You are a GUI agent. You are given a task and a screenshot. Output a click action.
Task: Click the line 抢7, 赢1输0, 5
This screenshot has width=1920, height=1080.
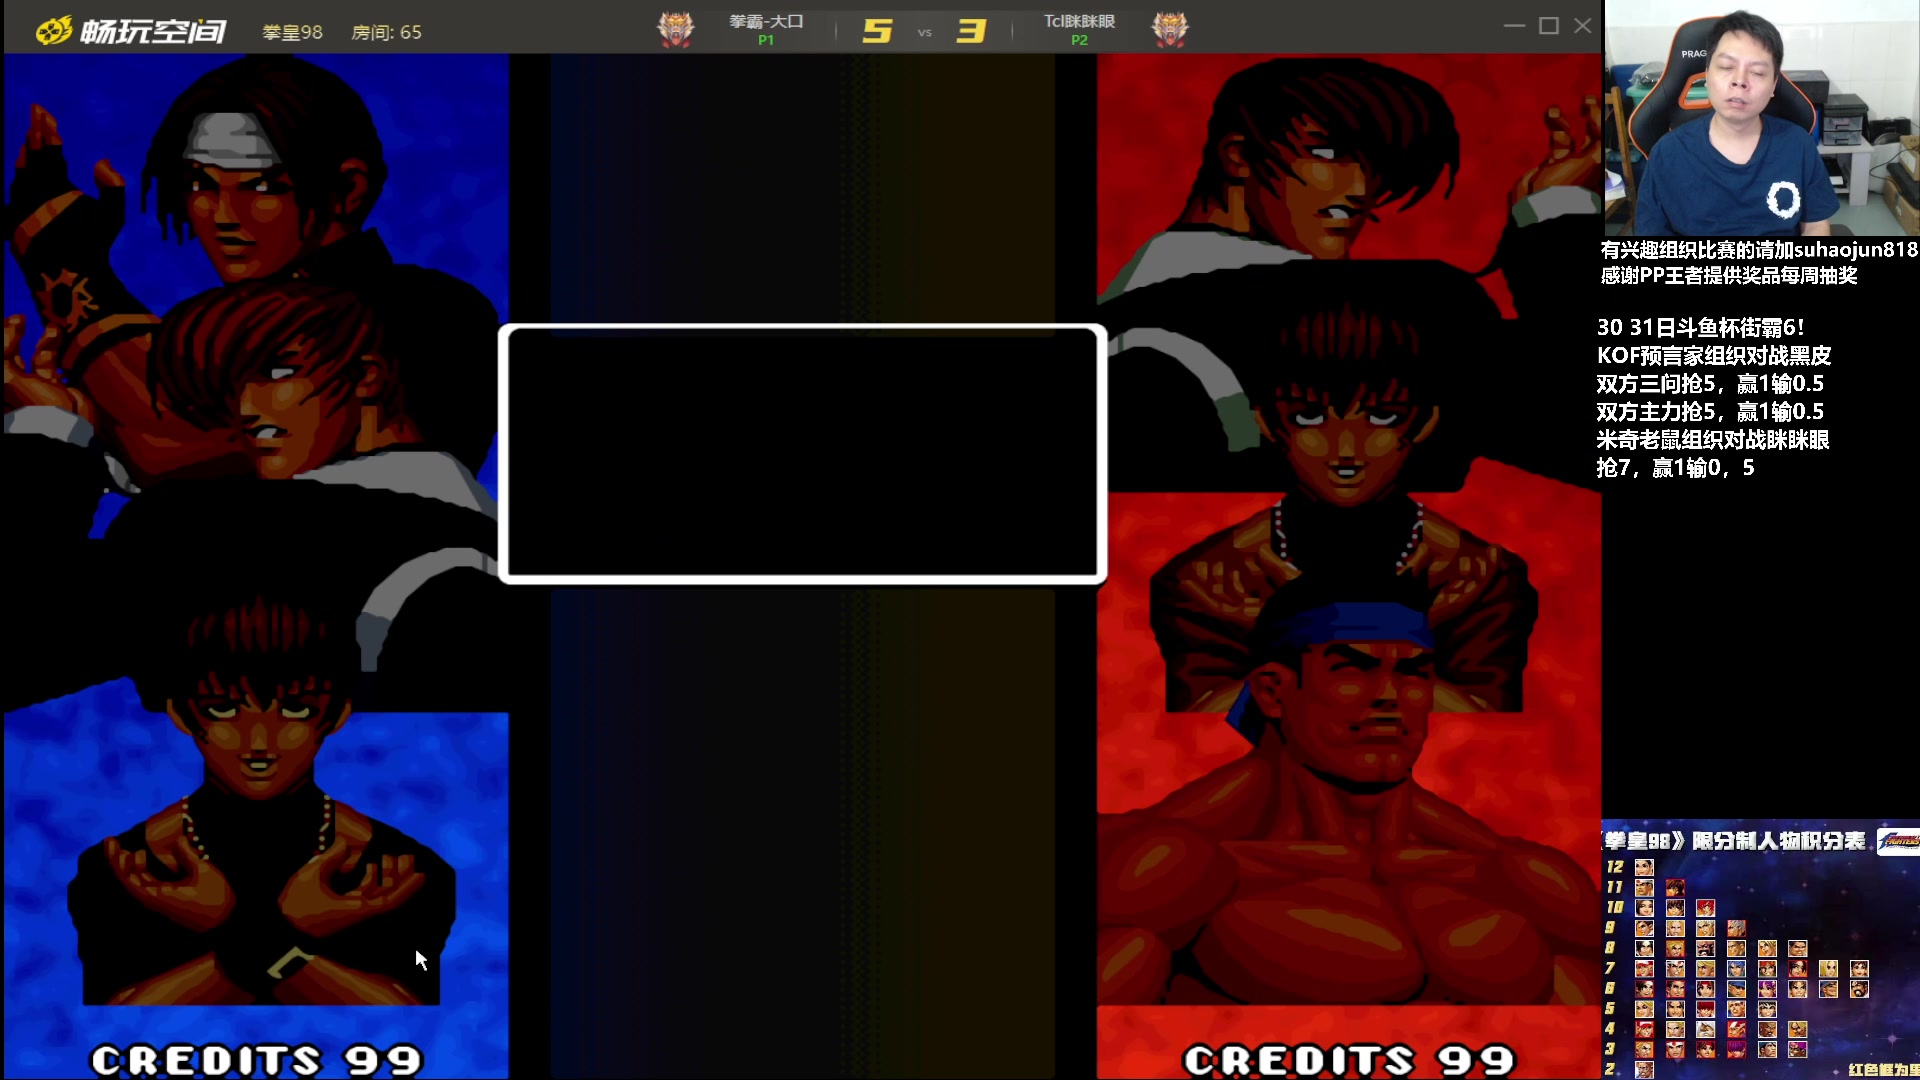1675,468
